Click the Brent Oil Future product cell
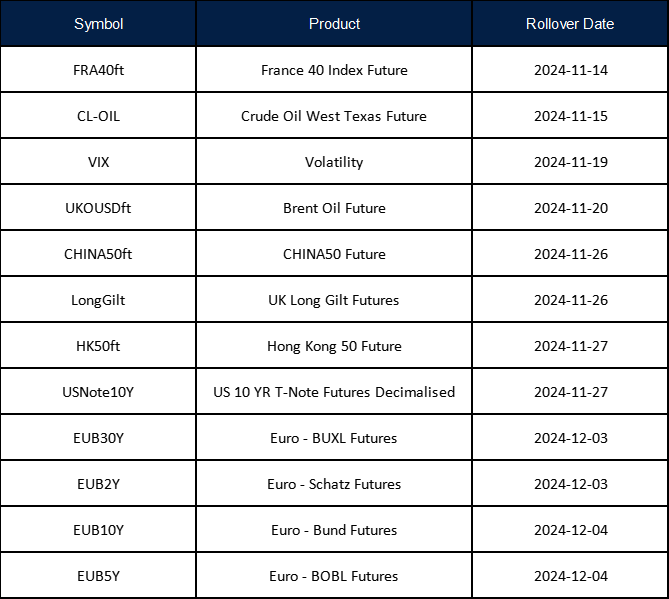 coord(334,208)
